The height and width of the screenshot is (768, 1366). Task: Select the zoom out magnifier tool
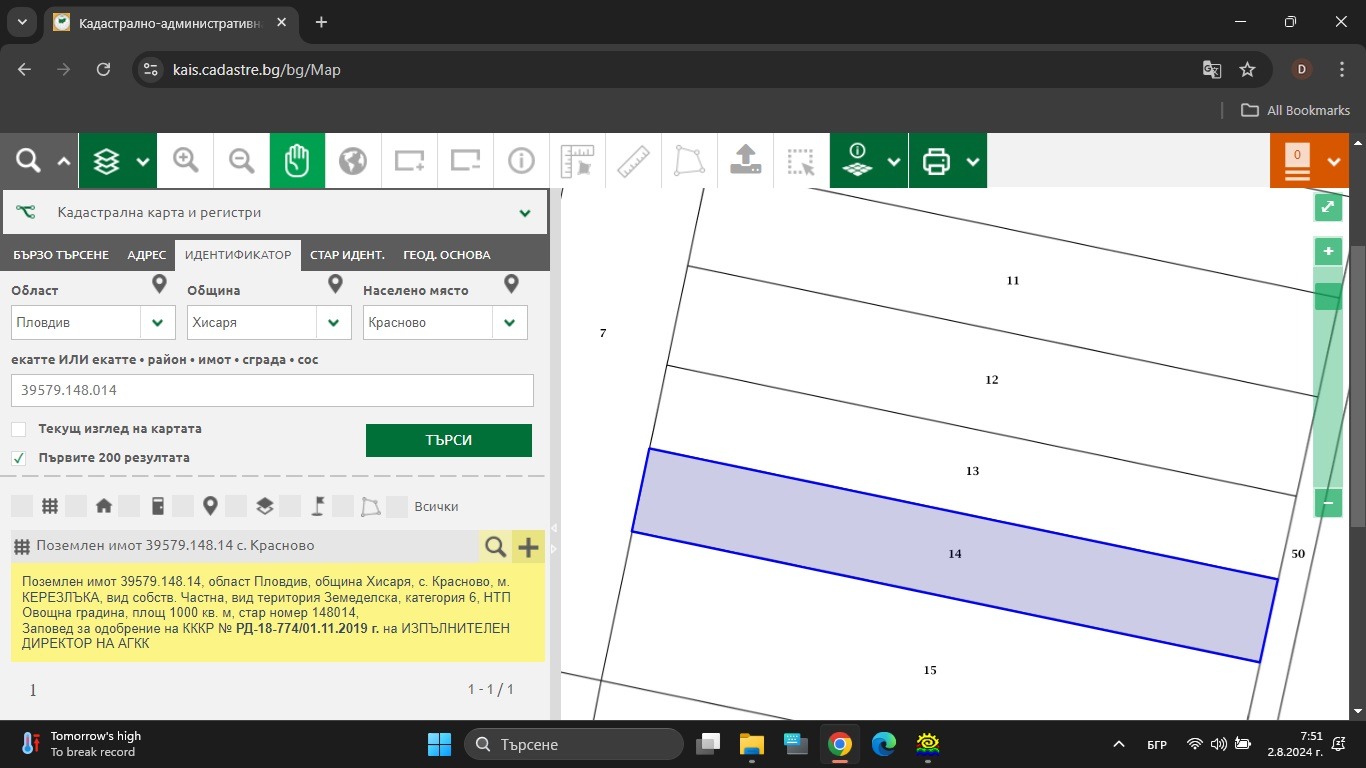pyautogui.click(x=241, y=160)
